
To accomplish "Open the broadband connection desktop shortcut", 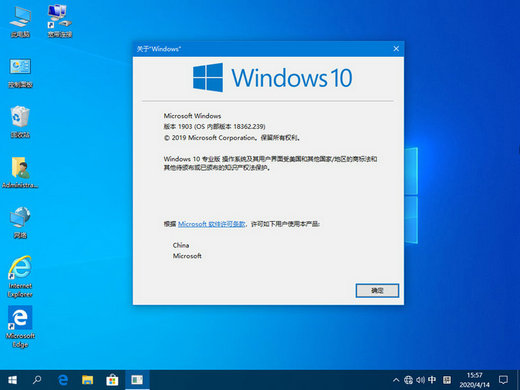I will coord(60,22).
